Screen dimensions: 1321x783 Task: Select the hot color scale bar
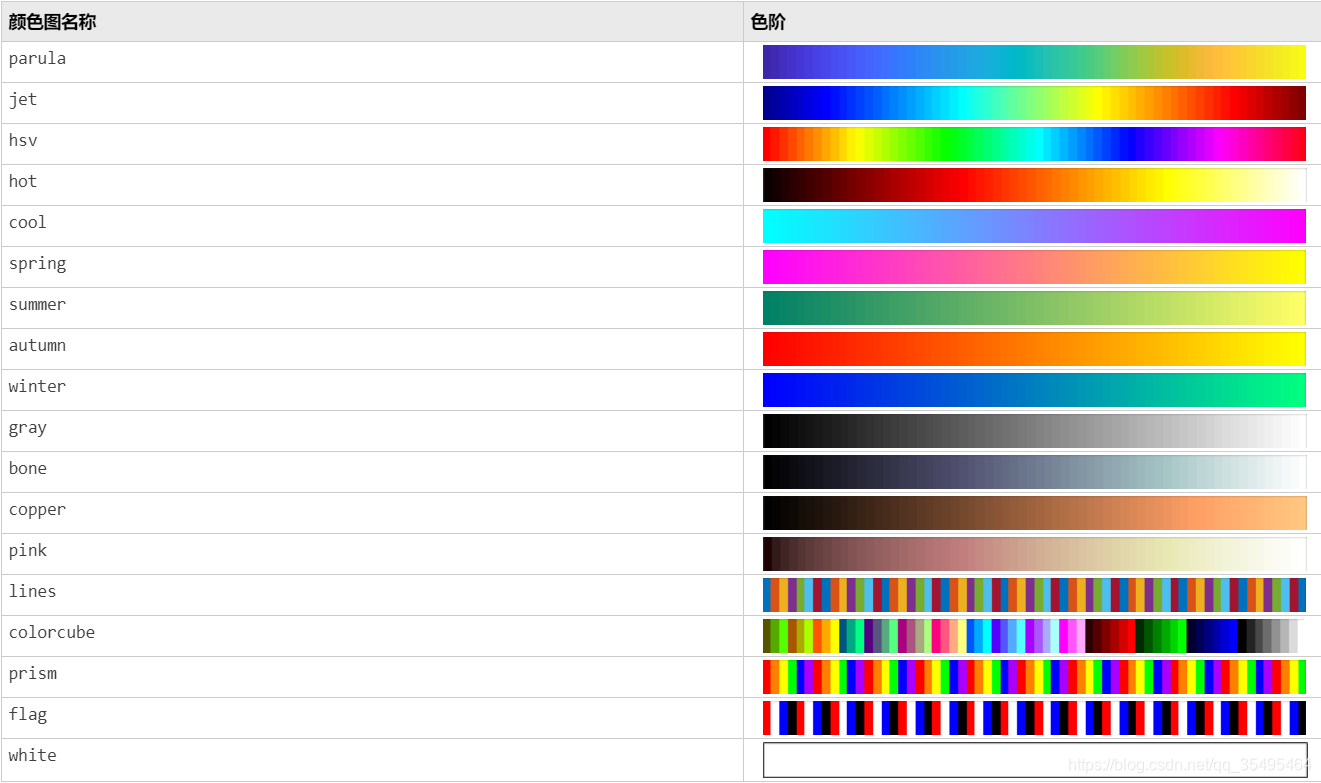click(x=1034, y=185)
